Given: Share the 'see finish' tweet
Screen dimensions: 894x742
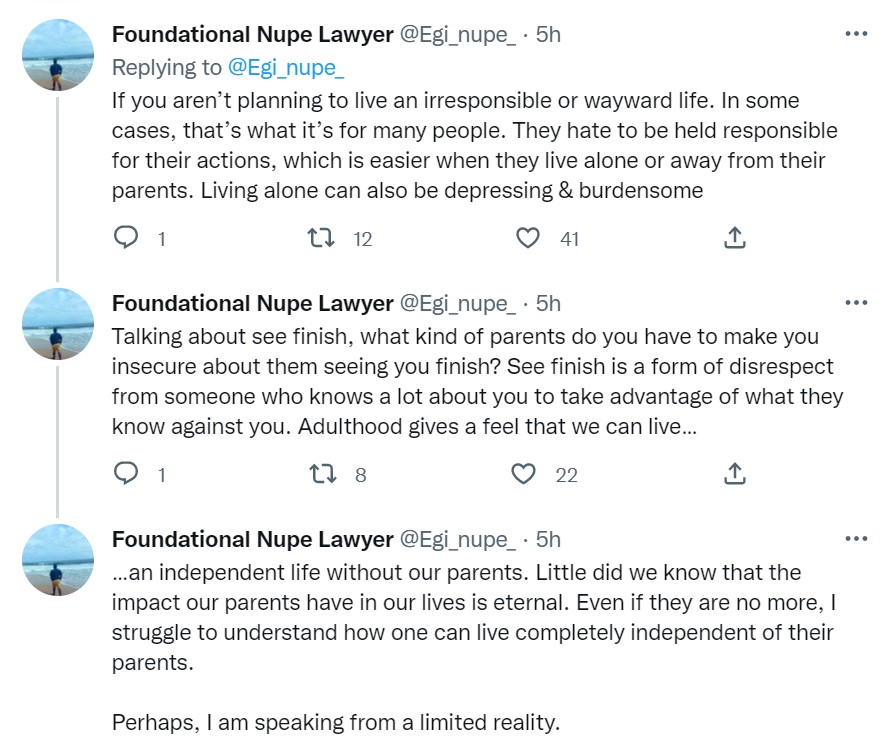Looking at the screenshot, I should [734, 474].
